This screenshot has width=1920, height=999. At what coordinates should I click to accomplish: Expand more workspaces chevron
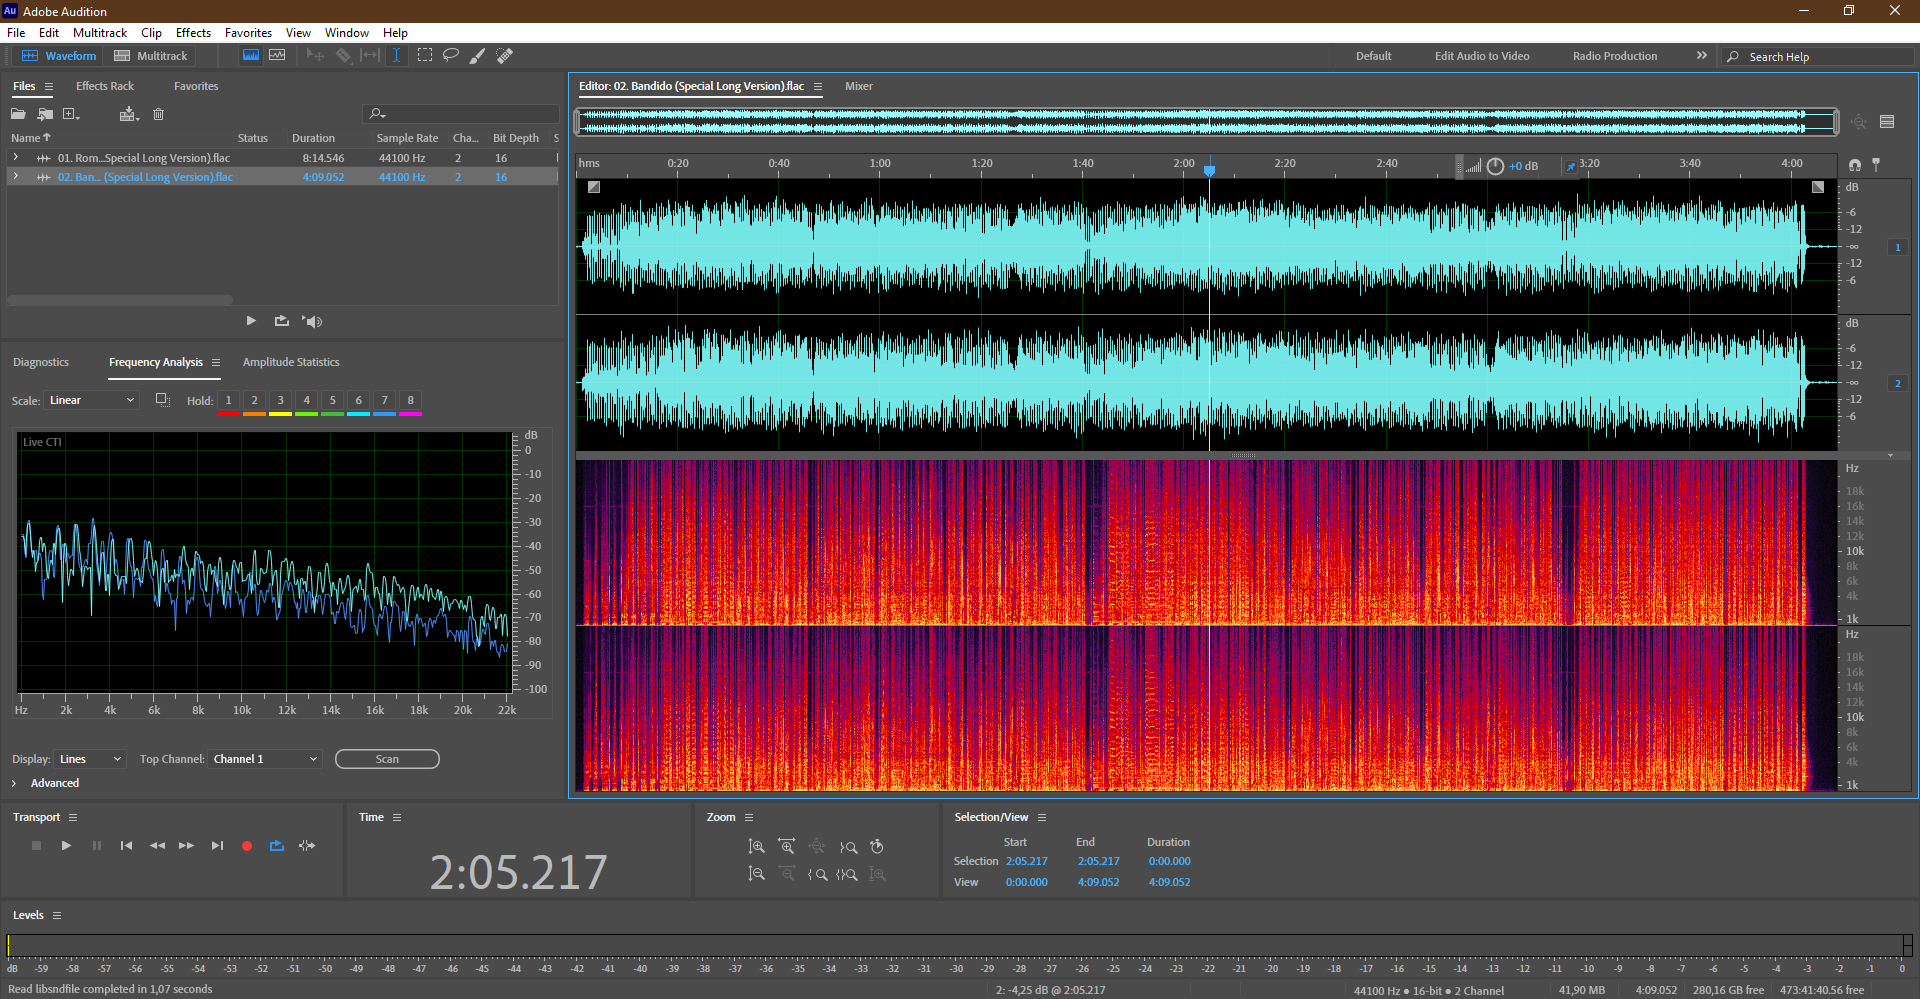1702,56
